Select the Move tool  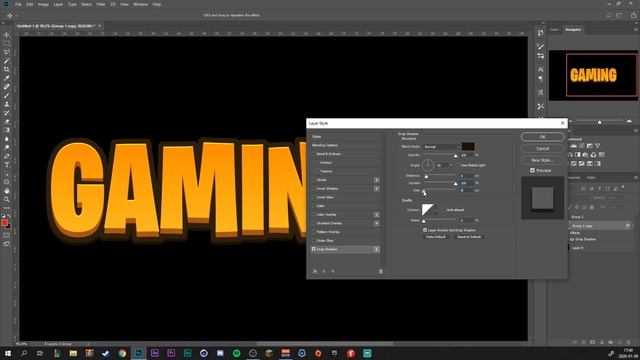pos(7,35)
